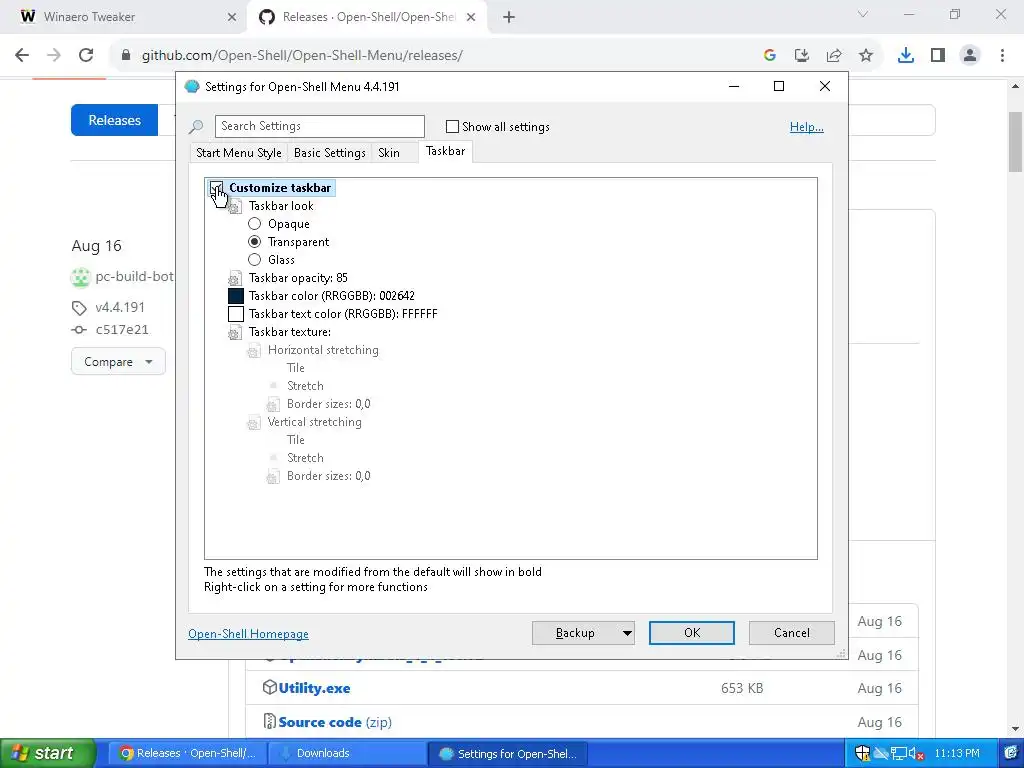Switch to the Basic Settings tab
This screenshot has width=1024, height=768.
329,153
